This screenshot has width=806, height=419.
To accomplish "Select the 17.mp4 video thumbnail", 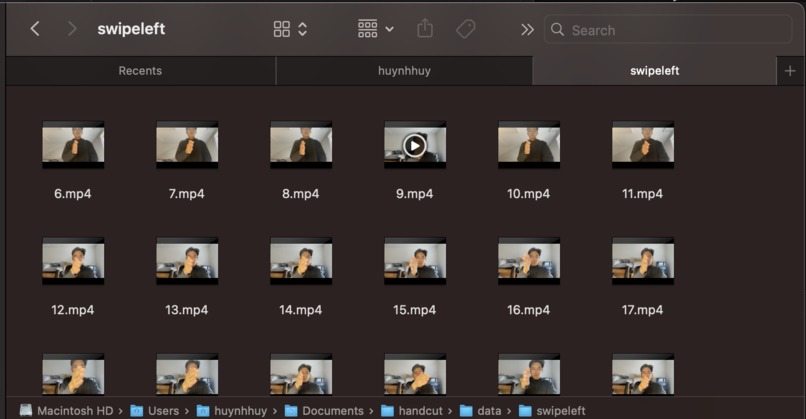I will coord(643,261).
